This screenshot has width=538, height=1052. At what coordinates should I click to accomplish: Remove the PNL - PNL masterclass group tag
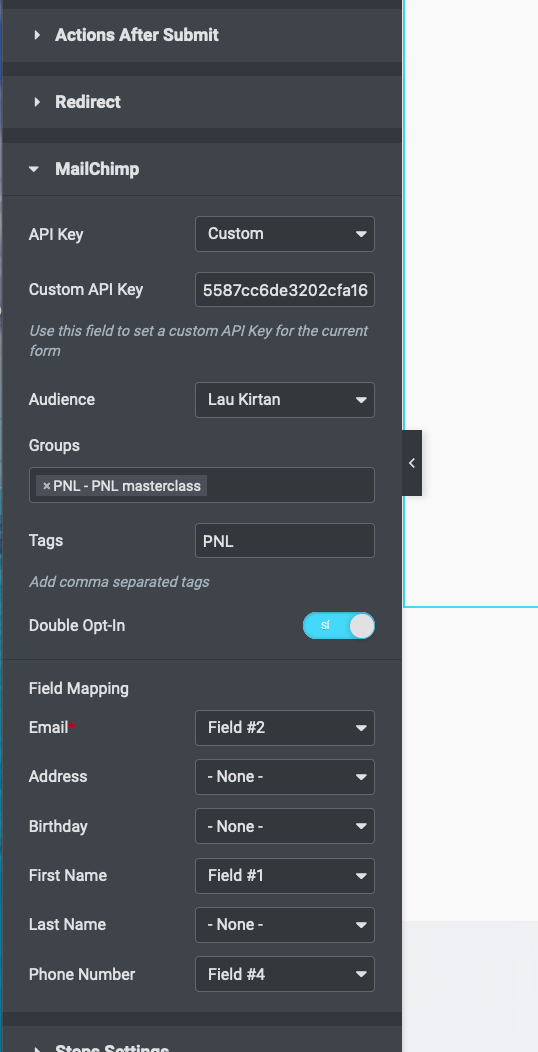click(x=46, y=486)
